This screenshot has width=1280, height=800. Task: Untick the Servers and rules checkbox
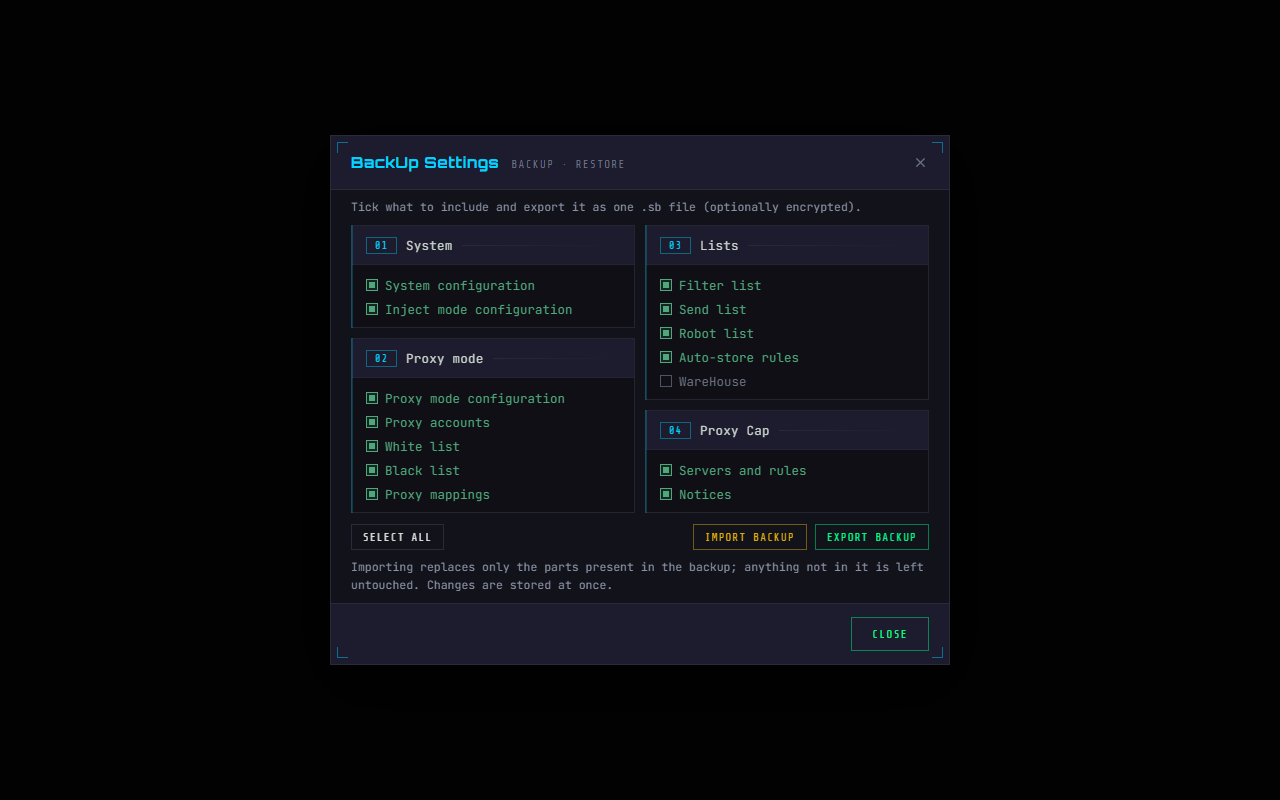click(x=666, y=470)
